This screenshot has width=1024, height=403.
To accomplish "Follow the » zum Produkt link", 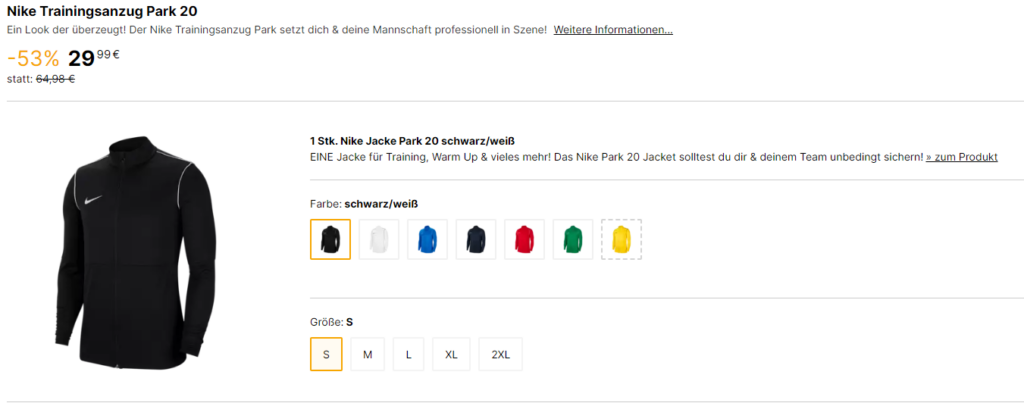I will pyautogui.click(x=961, y=157).
